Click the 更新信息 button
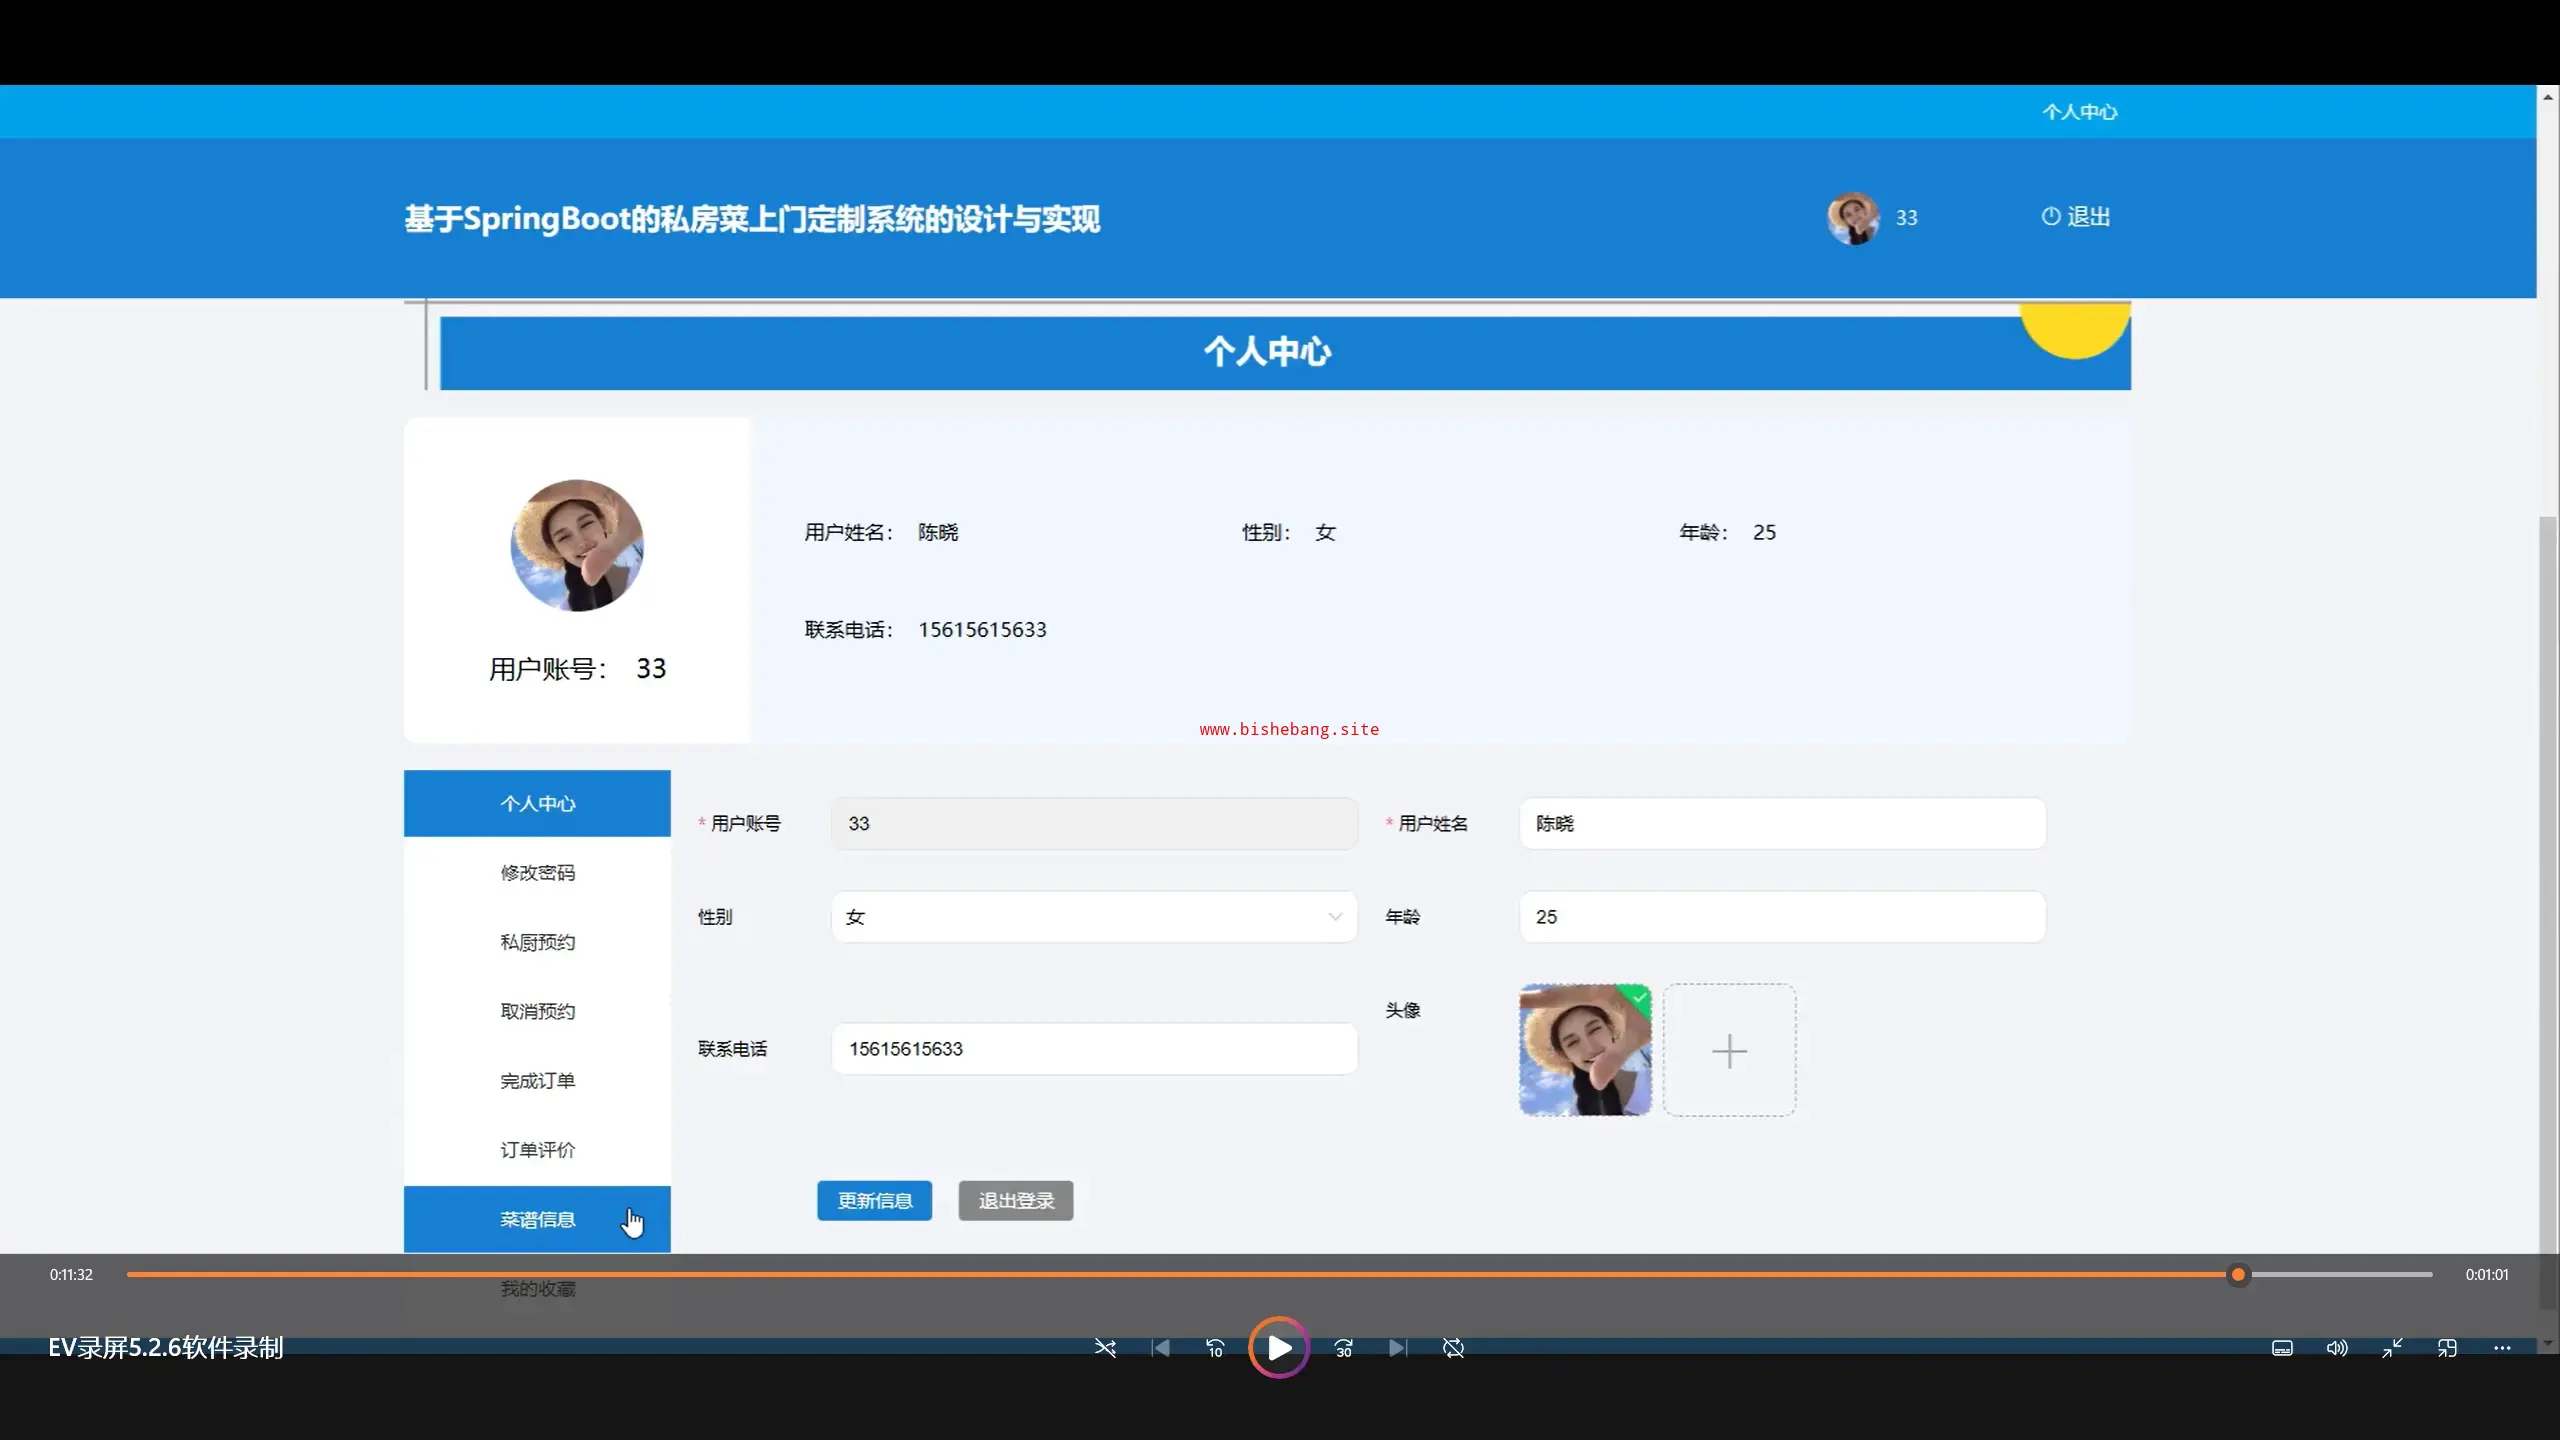This screenshot has width=2560, height=1440. (x=874, y=1200)
